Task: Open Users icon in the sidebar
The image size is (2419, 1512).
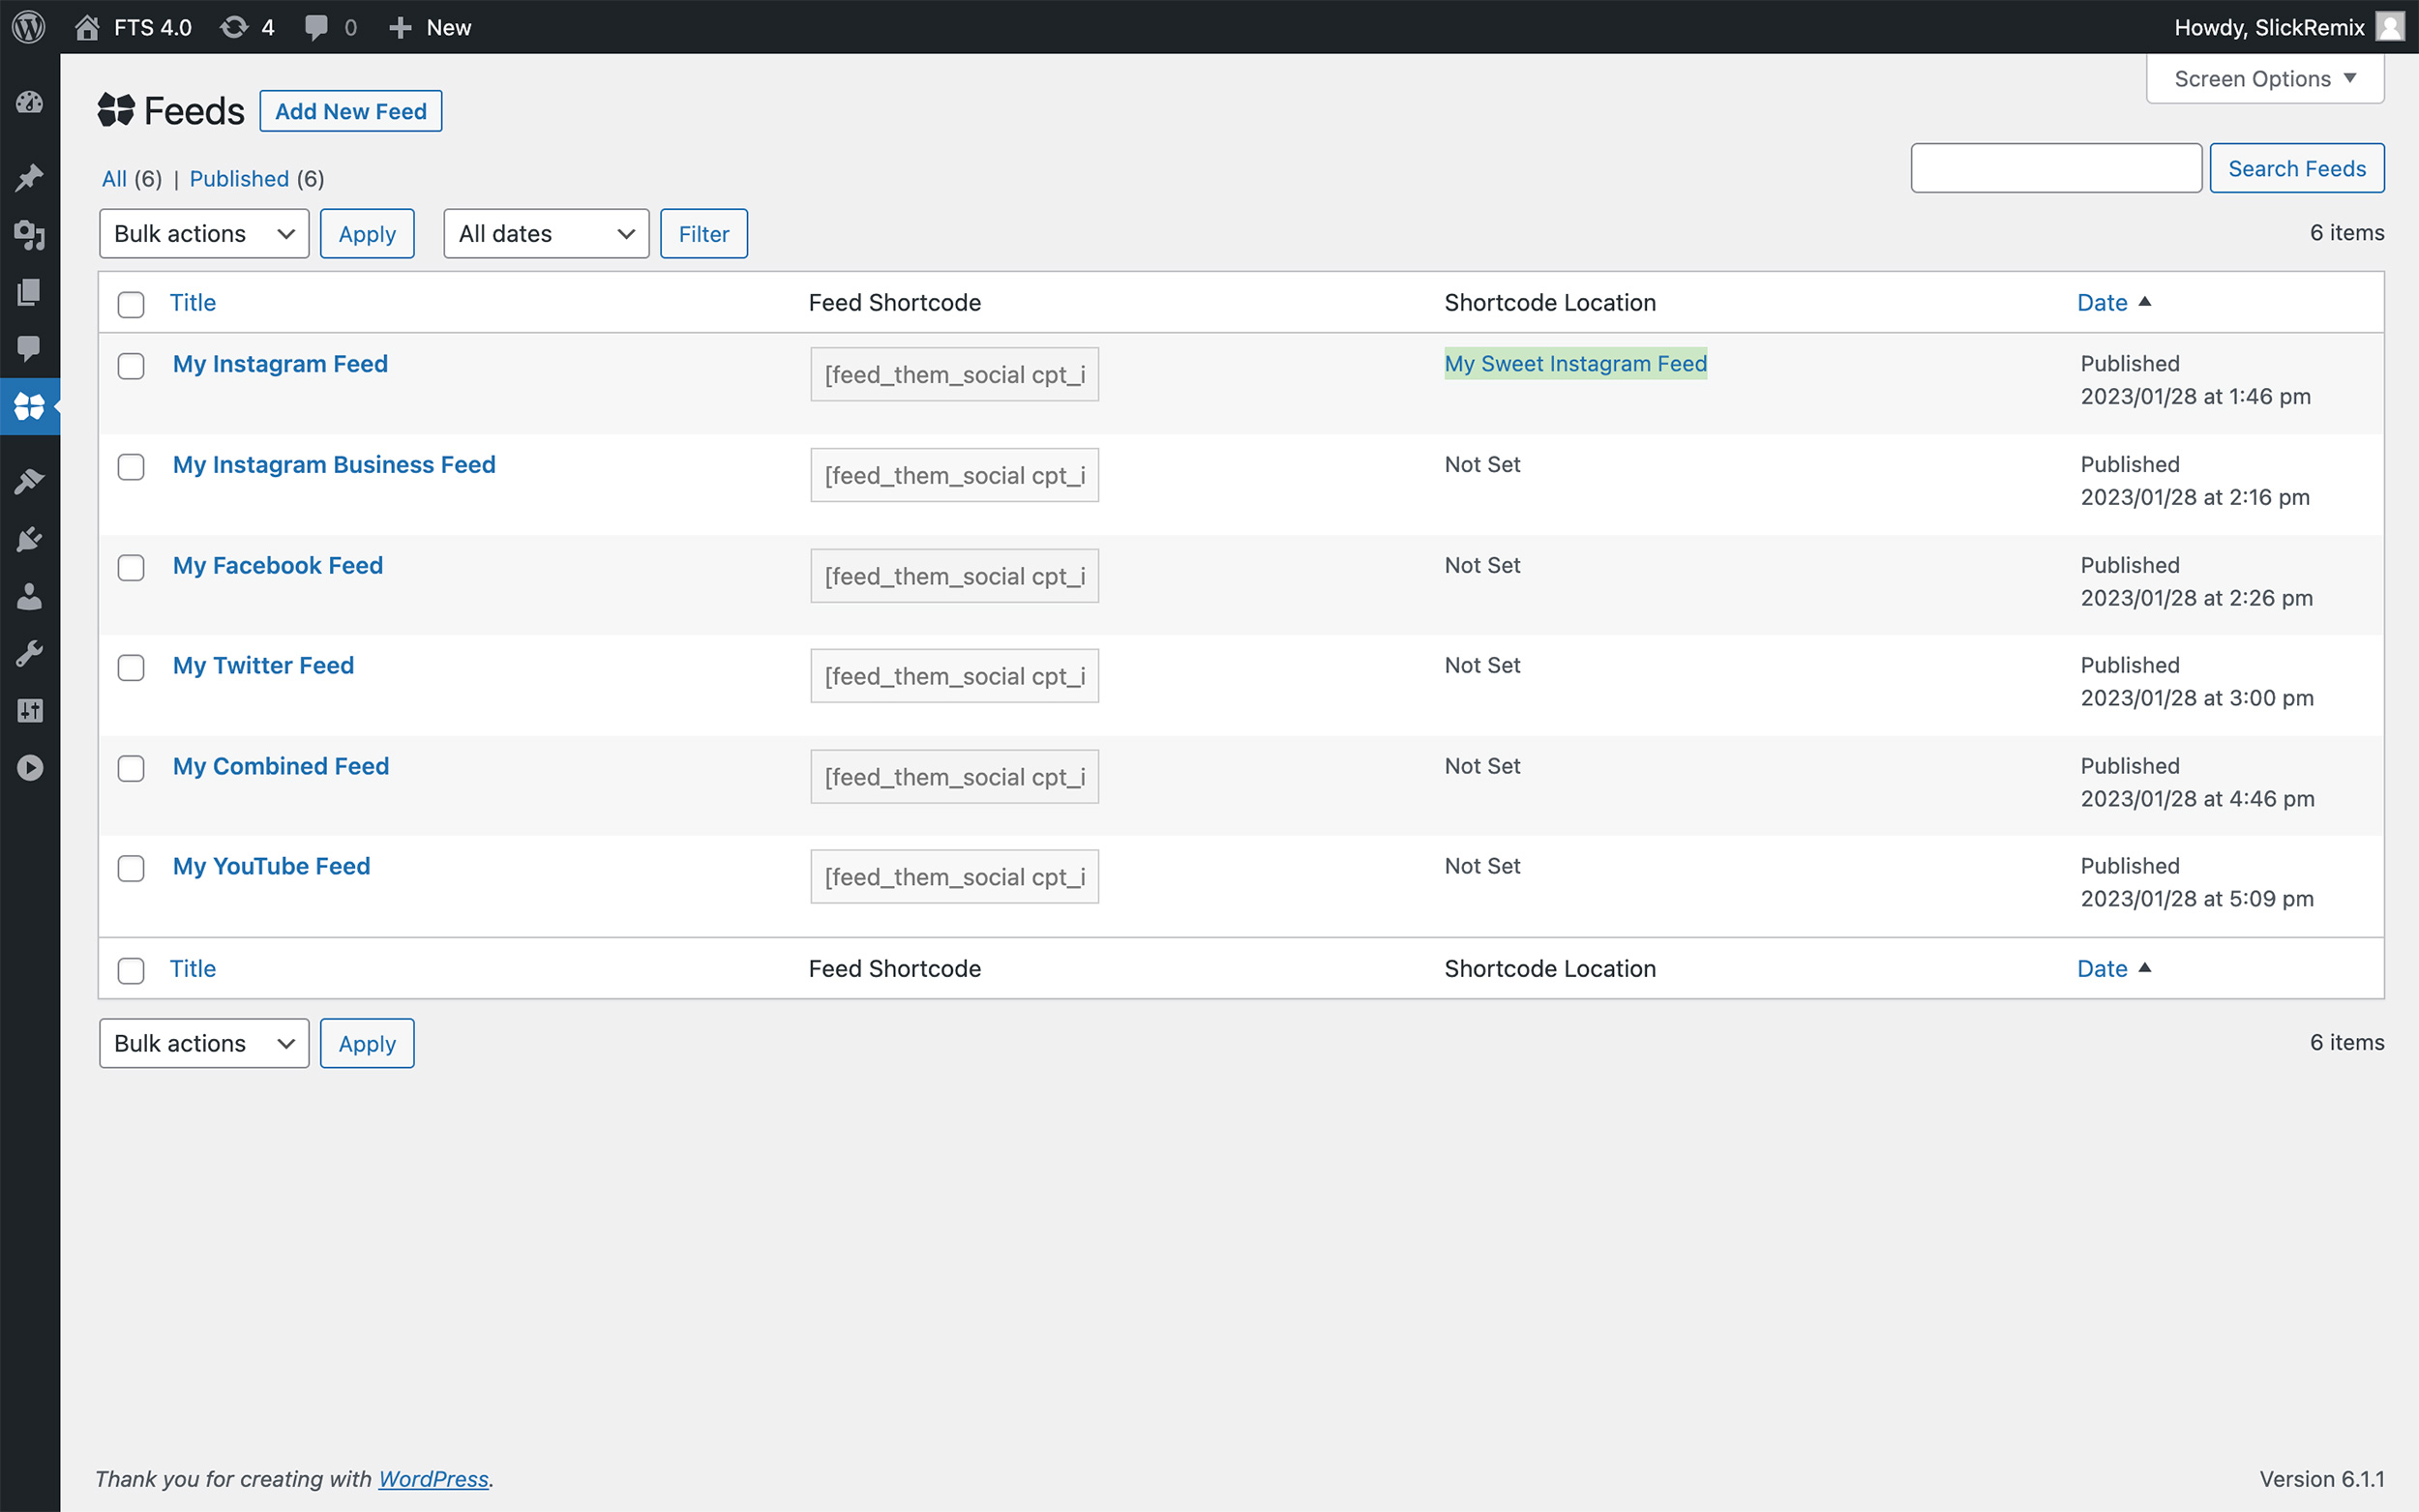Action: [x=29, y=597]
